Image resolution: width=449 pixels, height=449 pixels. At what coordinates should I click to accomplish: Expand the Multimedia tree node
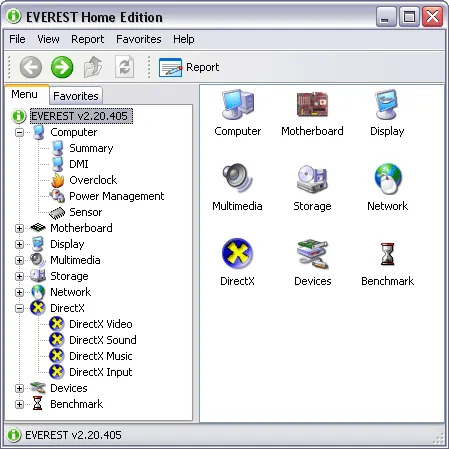pyautogui.click(x=19, y=260)
